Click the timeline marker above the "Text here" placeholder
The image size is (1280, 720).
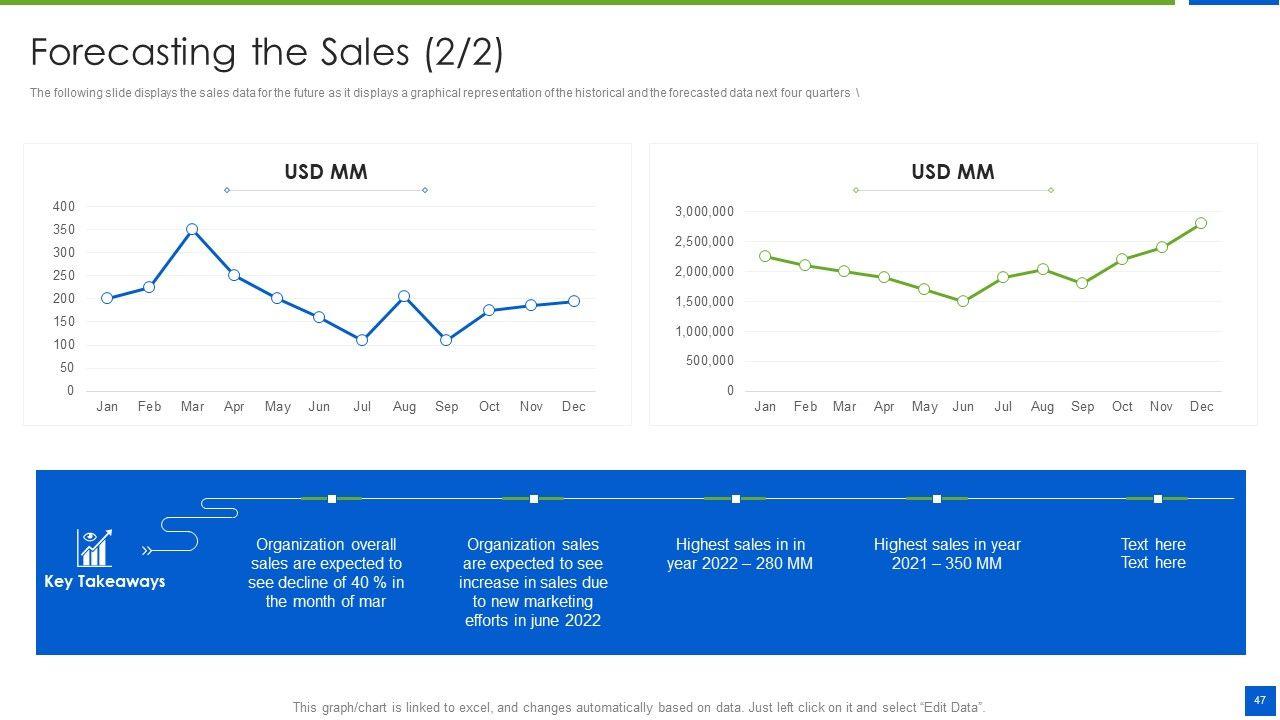[1158, 498]
